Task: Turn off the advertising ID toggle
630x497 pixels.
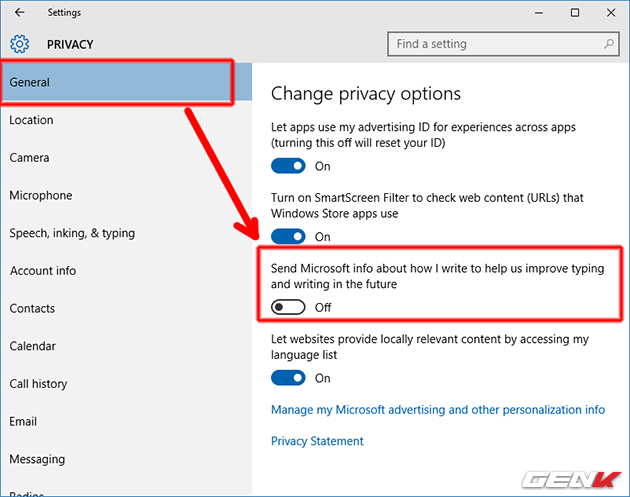Action: [x=289, y=166]
